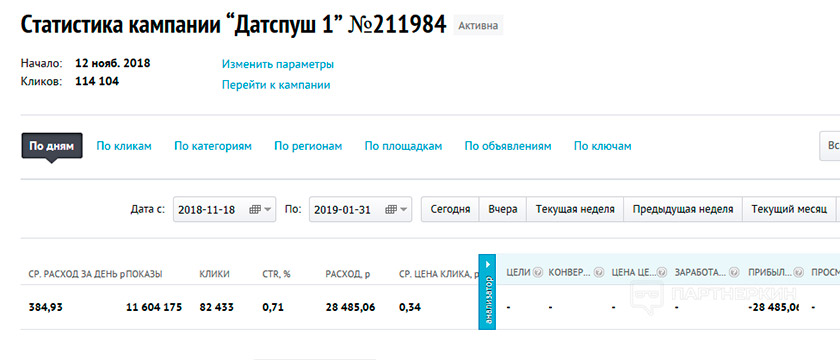Click the 114 104 total clicks count
840x360 pixels.
97,81
